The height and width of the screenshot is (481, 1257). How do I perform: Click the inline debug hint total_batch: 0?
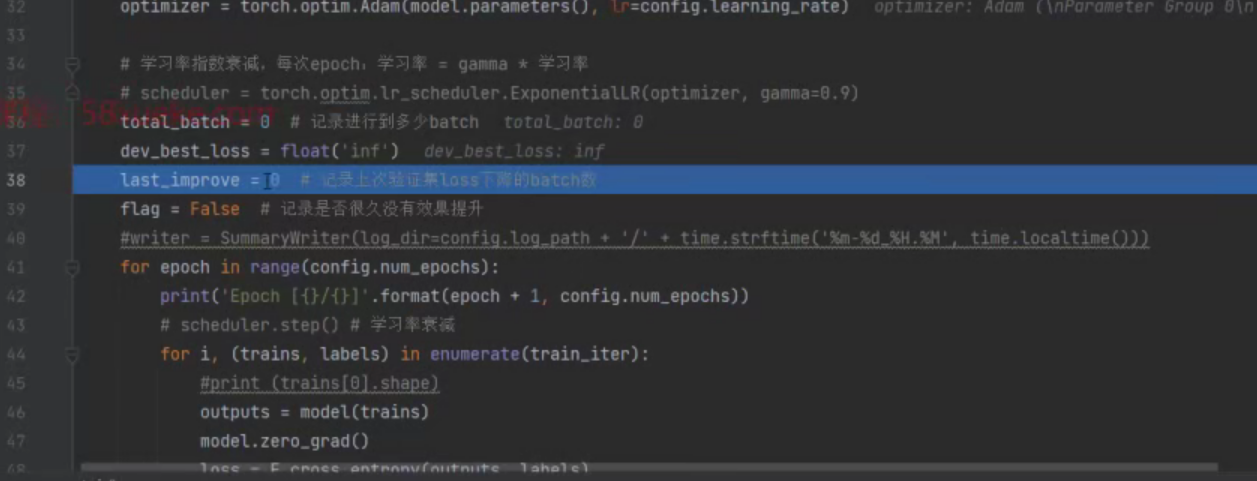point(572,122)
